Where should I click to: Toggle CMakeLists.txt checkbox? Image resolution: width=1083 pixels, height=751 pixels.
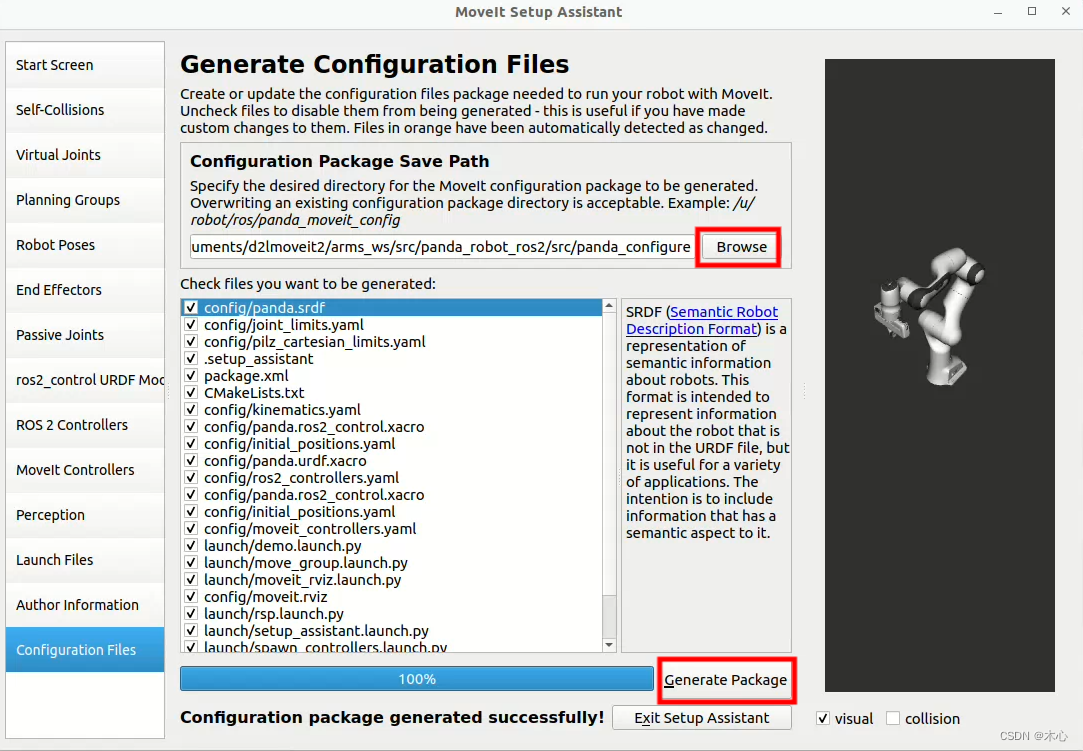coord(191,392)
